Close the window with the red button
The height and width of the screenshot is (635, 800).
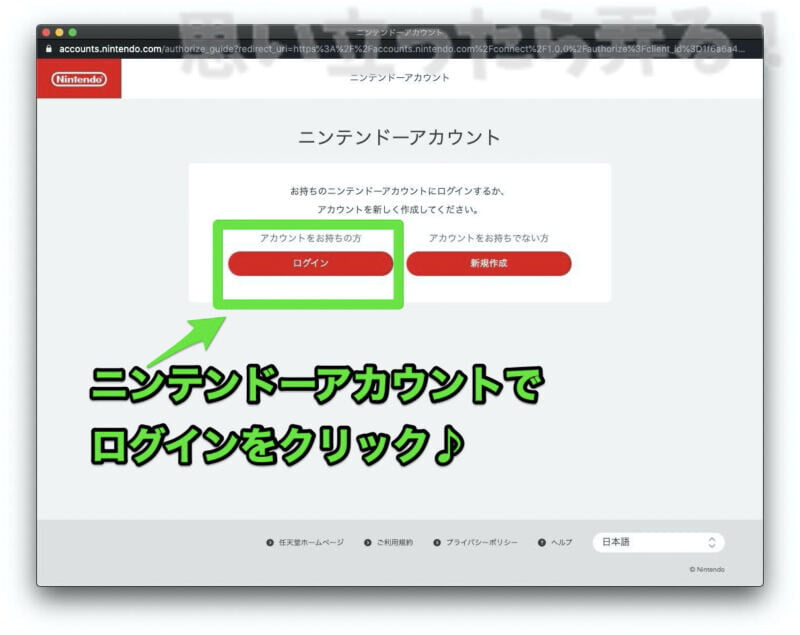coord(46,33)
